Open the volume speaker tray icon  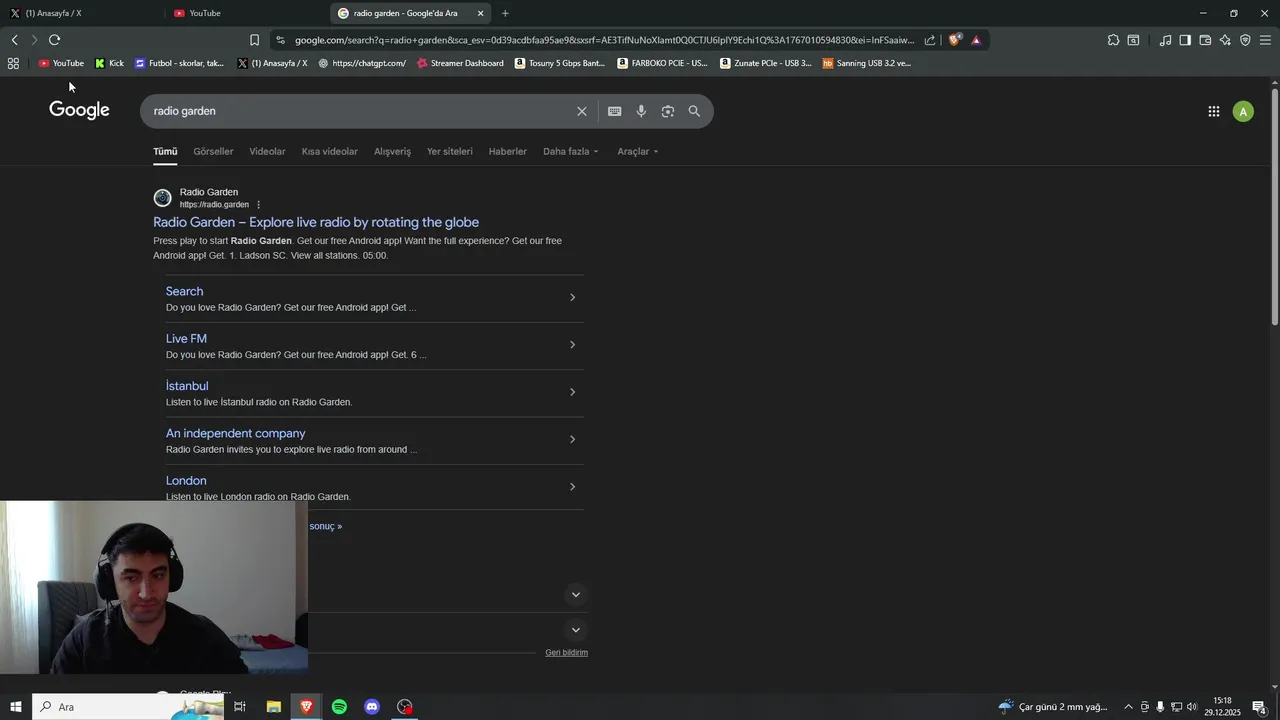pyautogui.click(x=1192, y=707)
